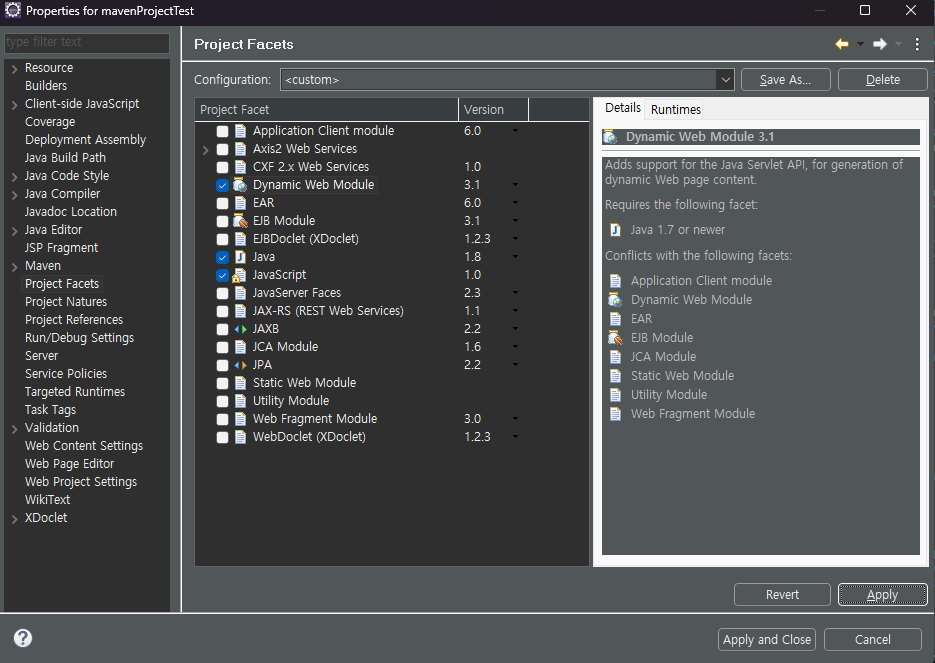Select Targeted Runtimes in the tree

click(x=75, y=392)
